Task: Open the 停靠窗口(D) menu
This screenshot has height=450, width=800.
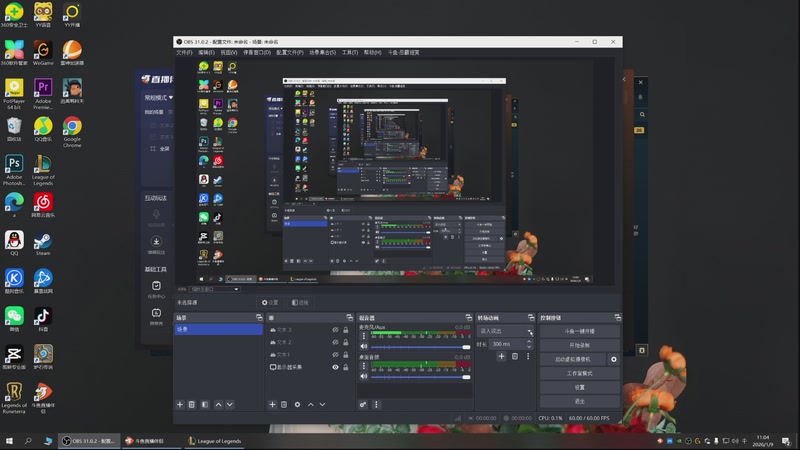Action: pyautogui.click(x=257, y=53)
